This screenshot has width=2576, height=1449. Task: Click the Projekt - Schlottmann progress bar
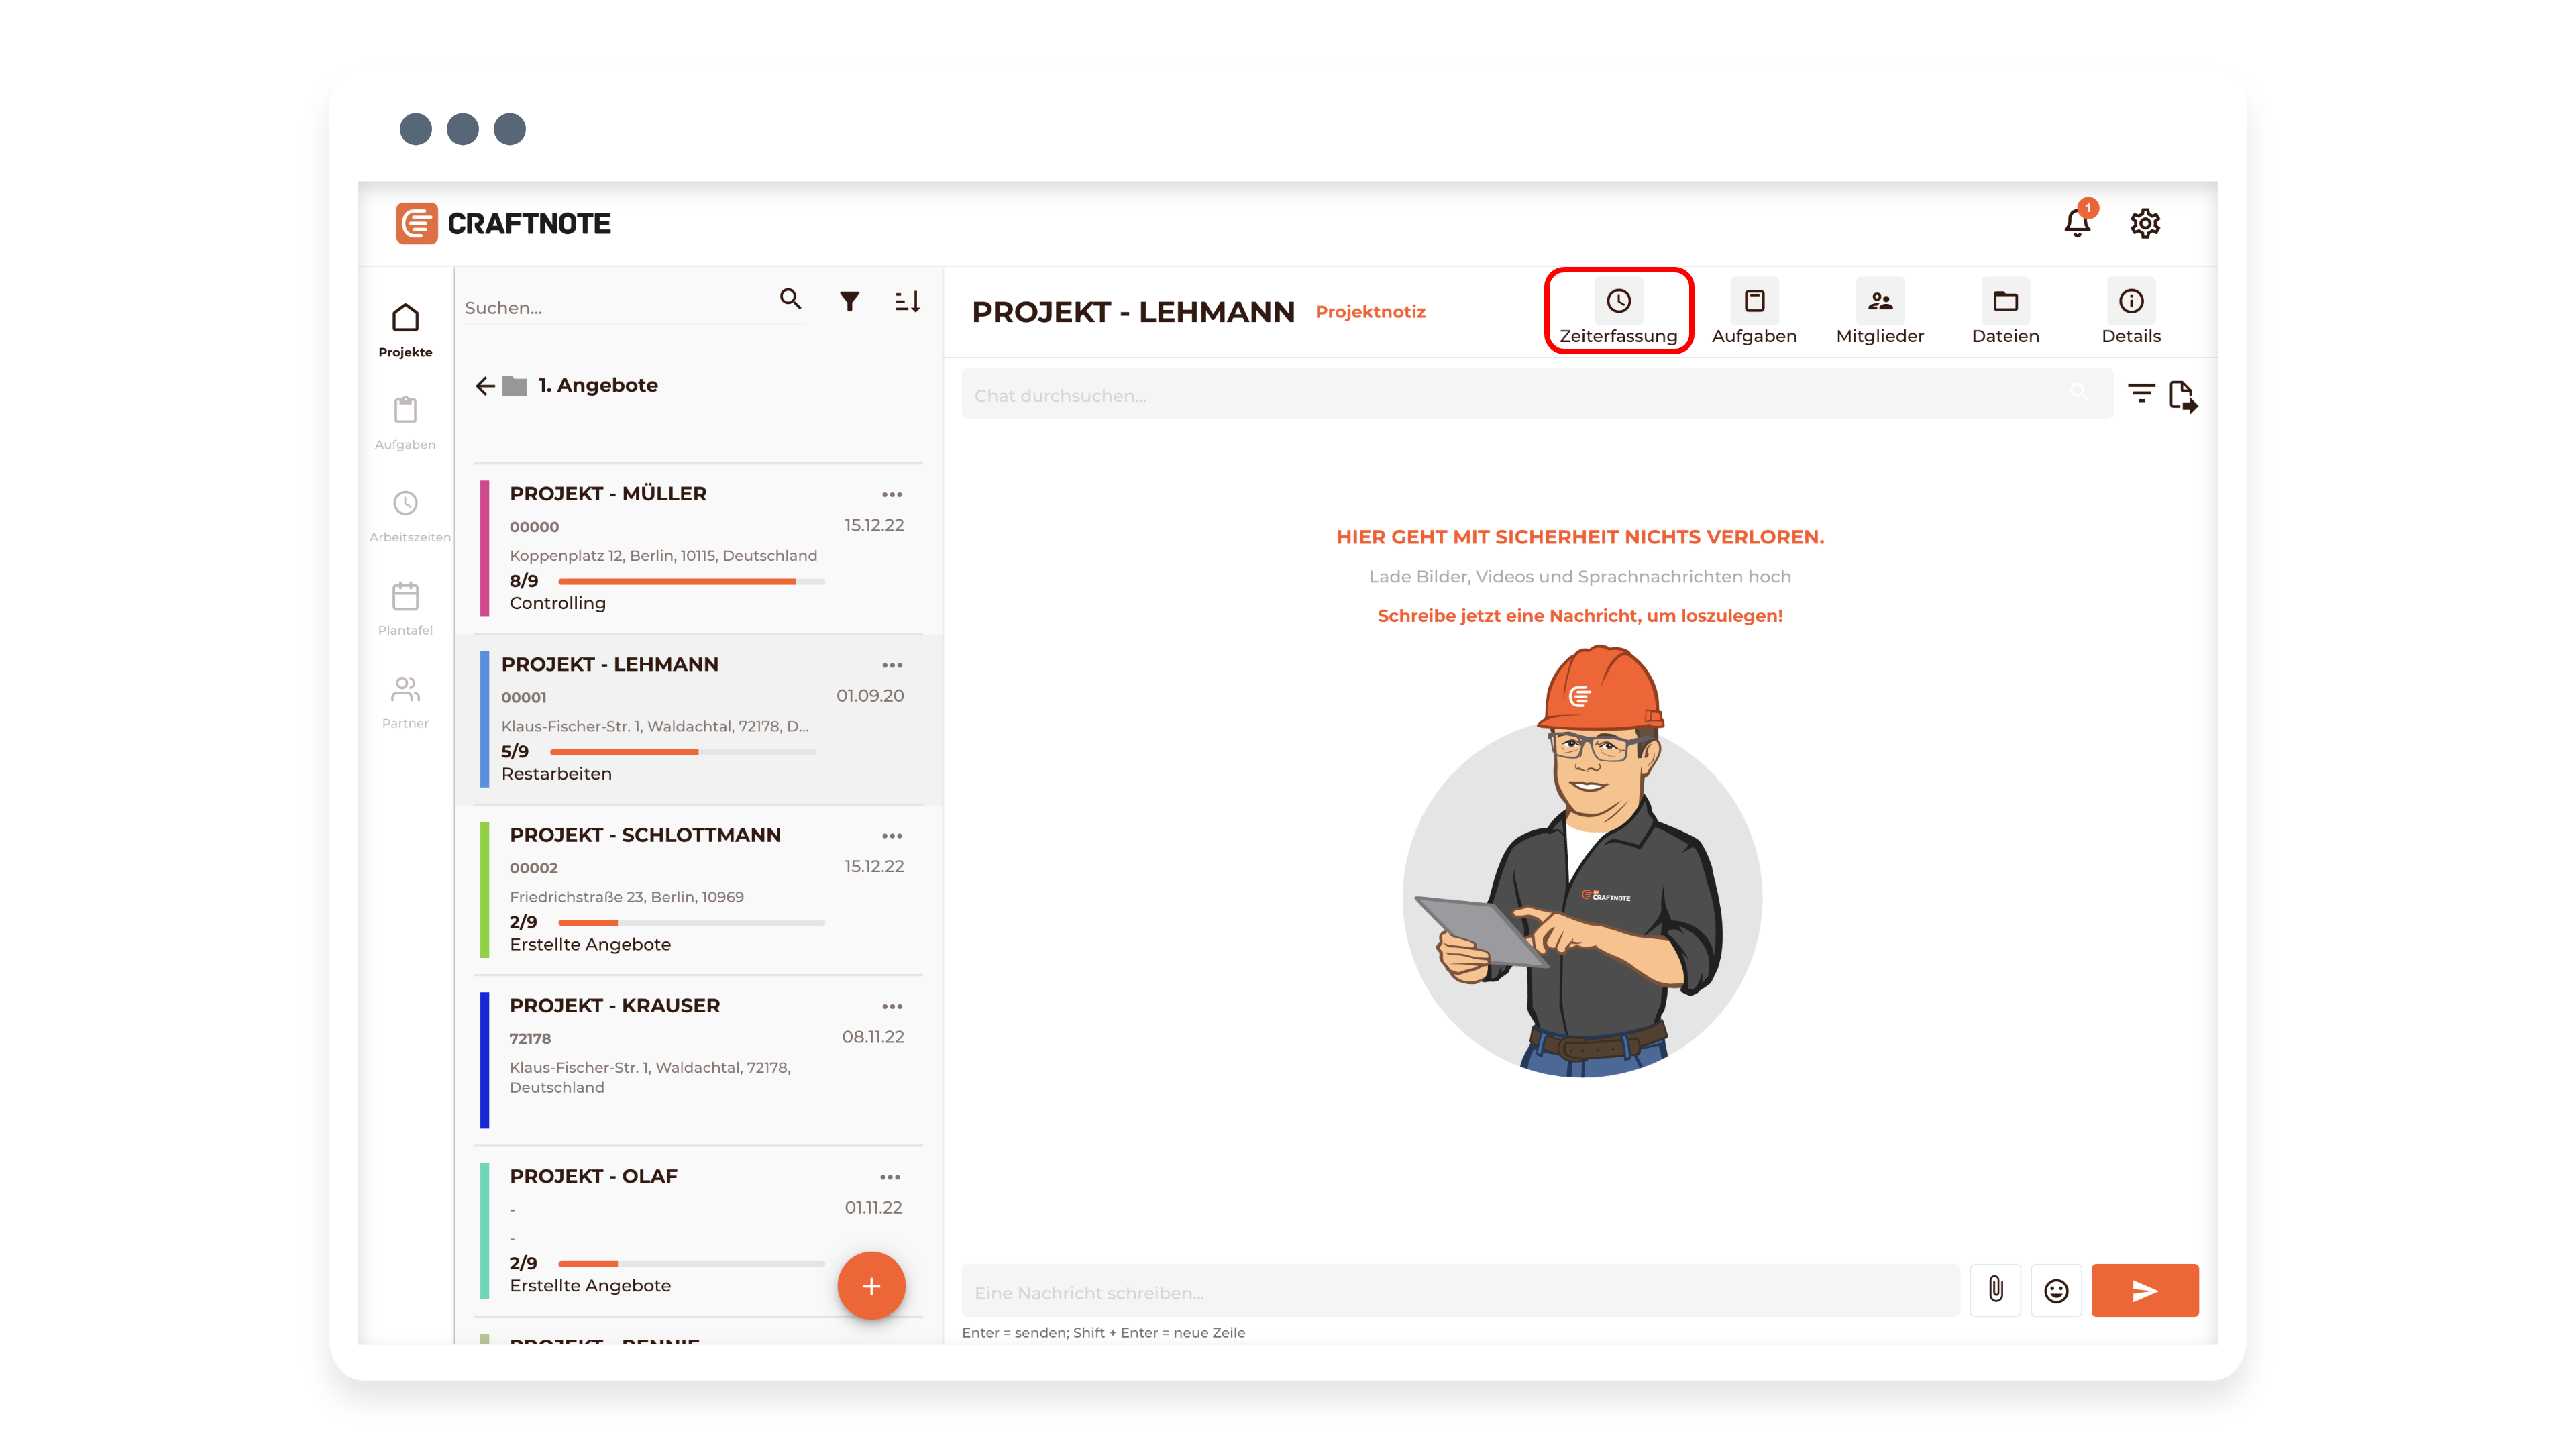pyautogui.click(x=691, y=922)
